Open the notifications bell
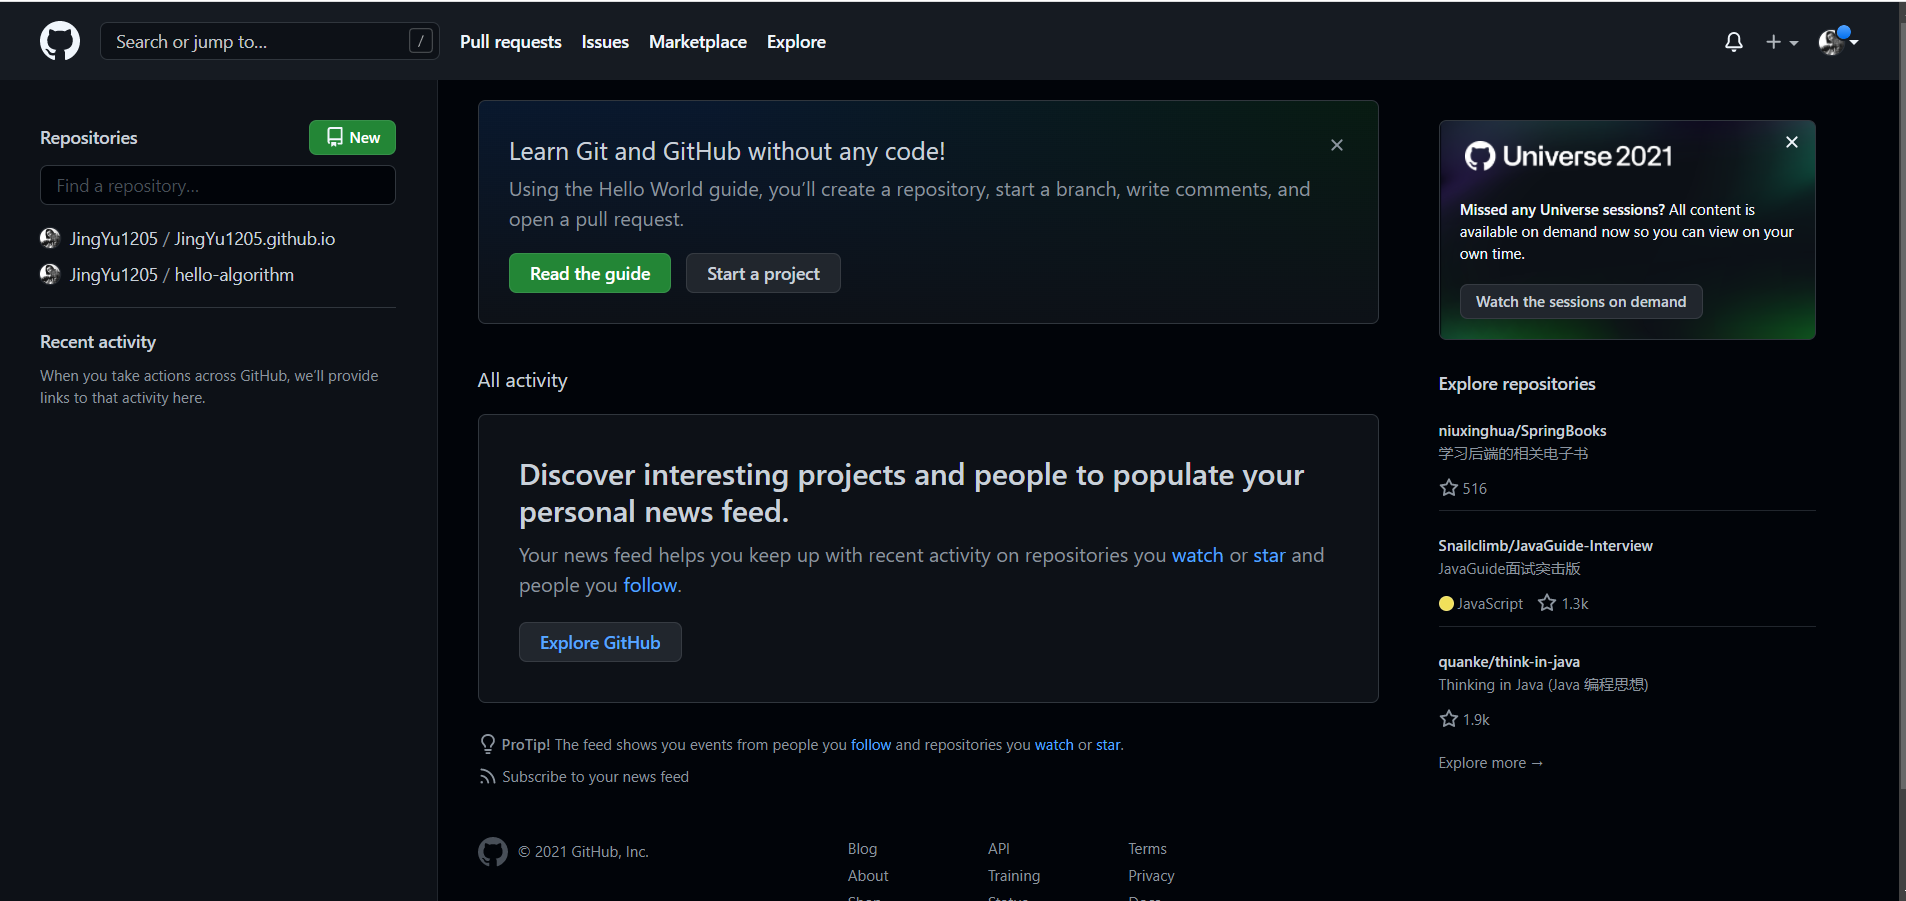This screenshot has height=901, width=1906. 1734,42
